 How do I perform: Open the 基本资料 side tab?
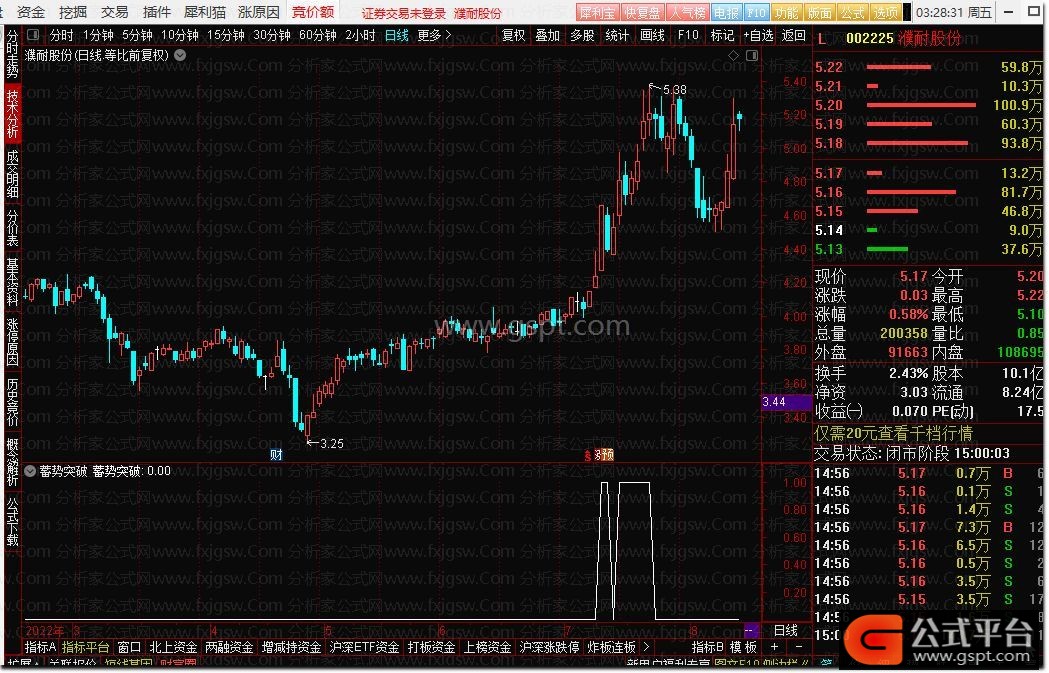point(13,282)
